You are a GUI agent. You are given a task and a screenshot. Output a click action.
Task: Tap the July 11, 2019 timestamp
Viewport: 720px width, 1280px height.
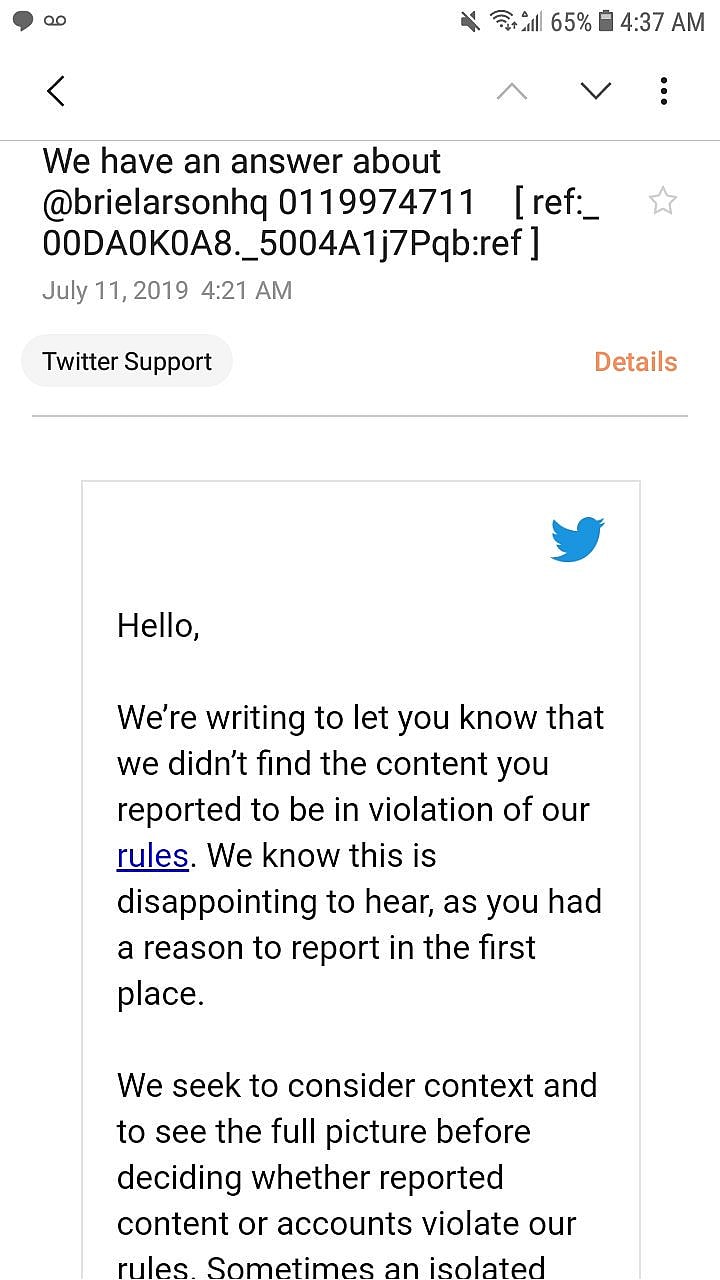tap(167, 290)
